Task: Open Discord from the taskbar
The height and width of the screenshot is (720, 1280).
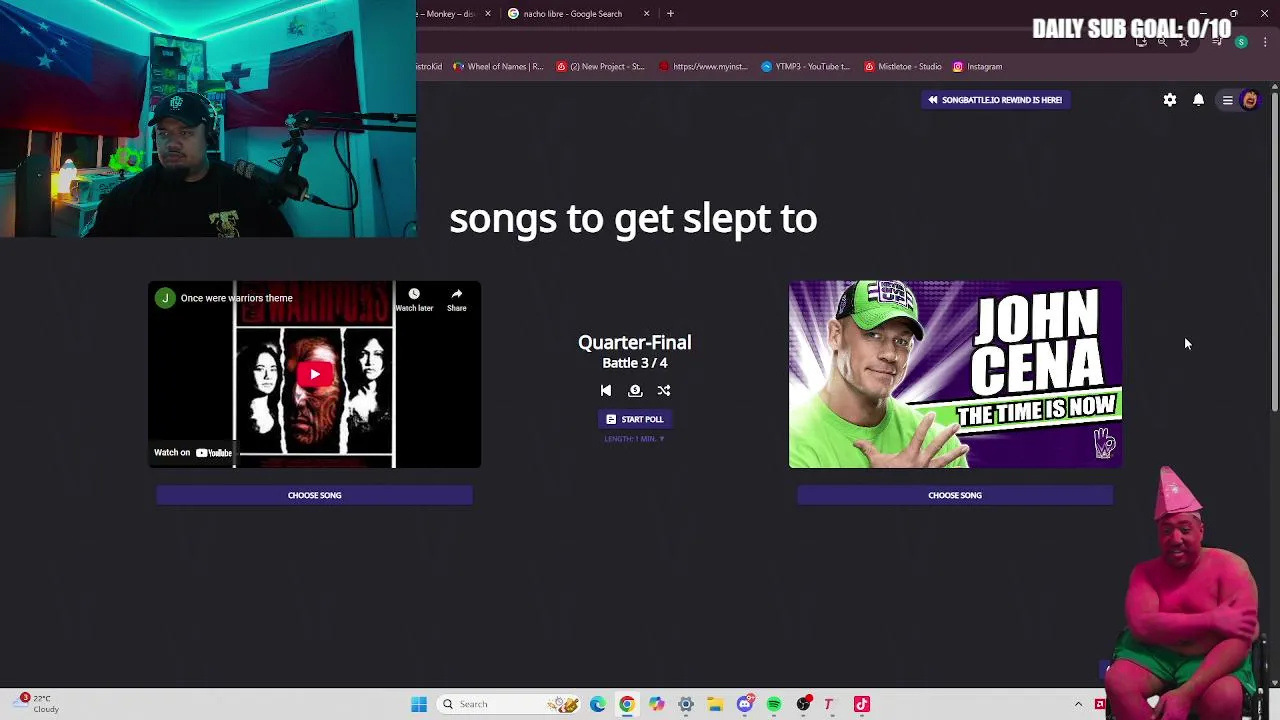Action: coord(745,704)
